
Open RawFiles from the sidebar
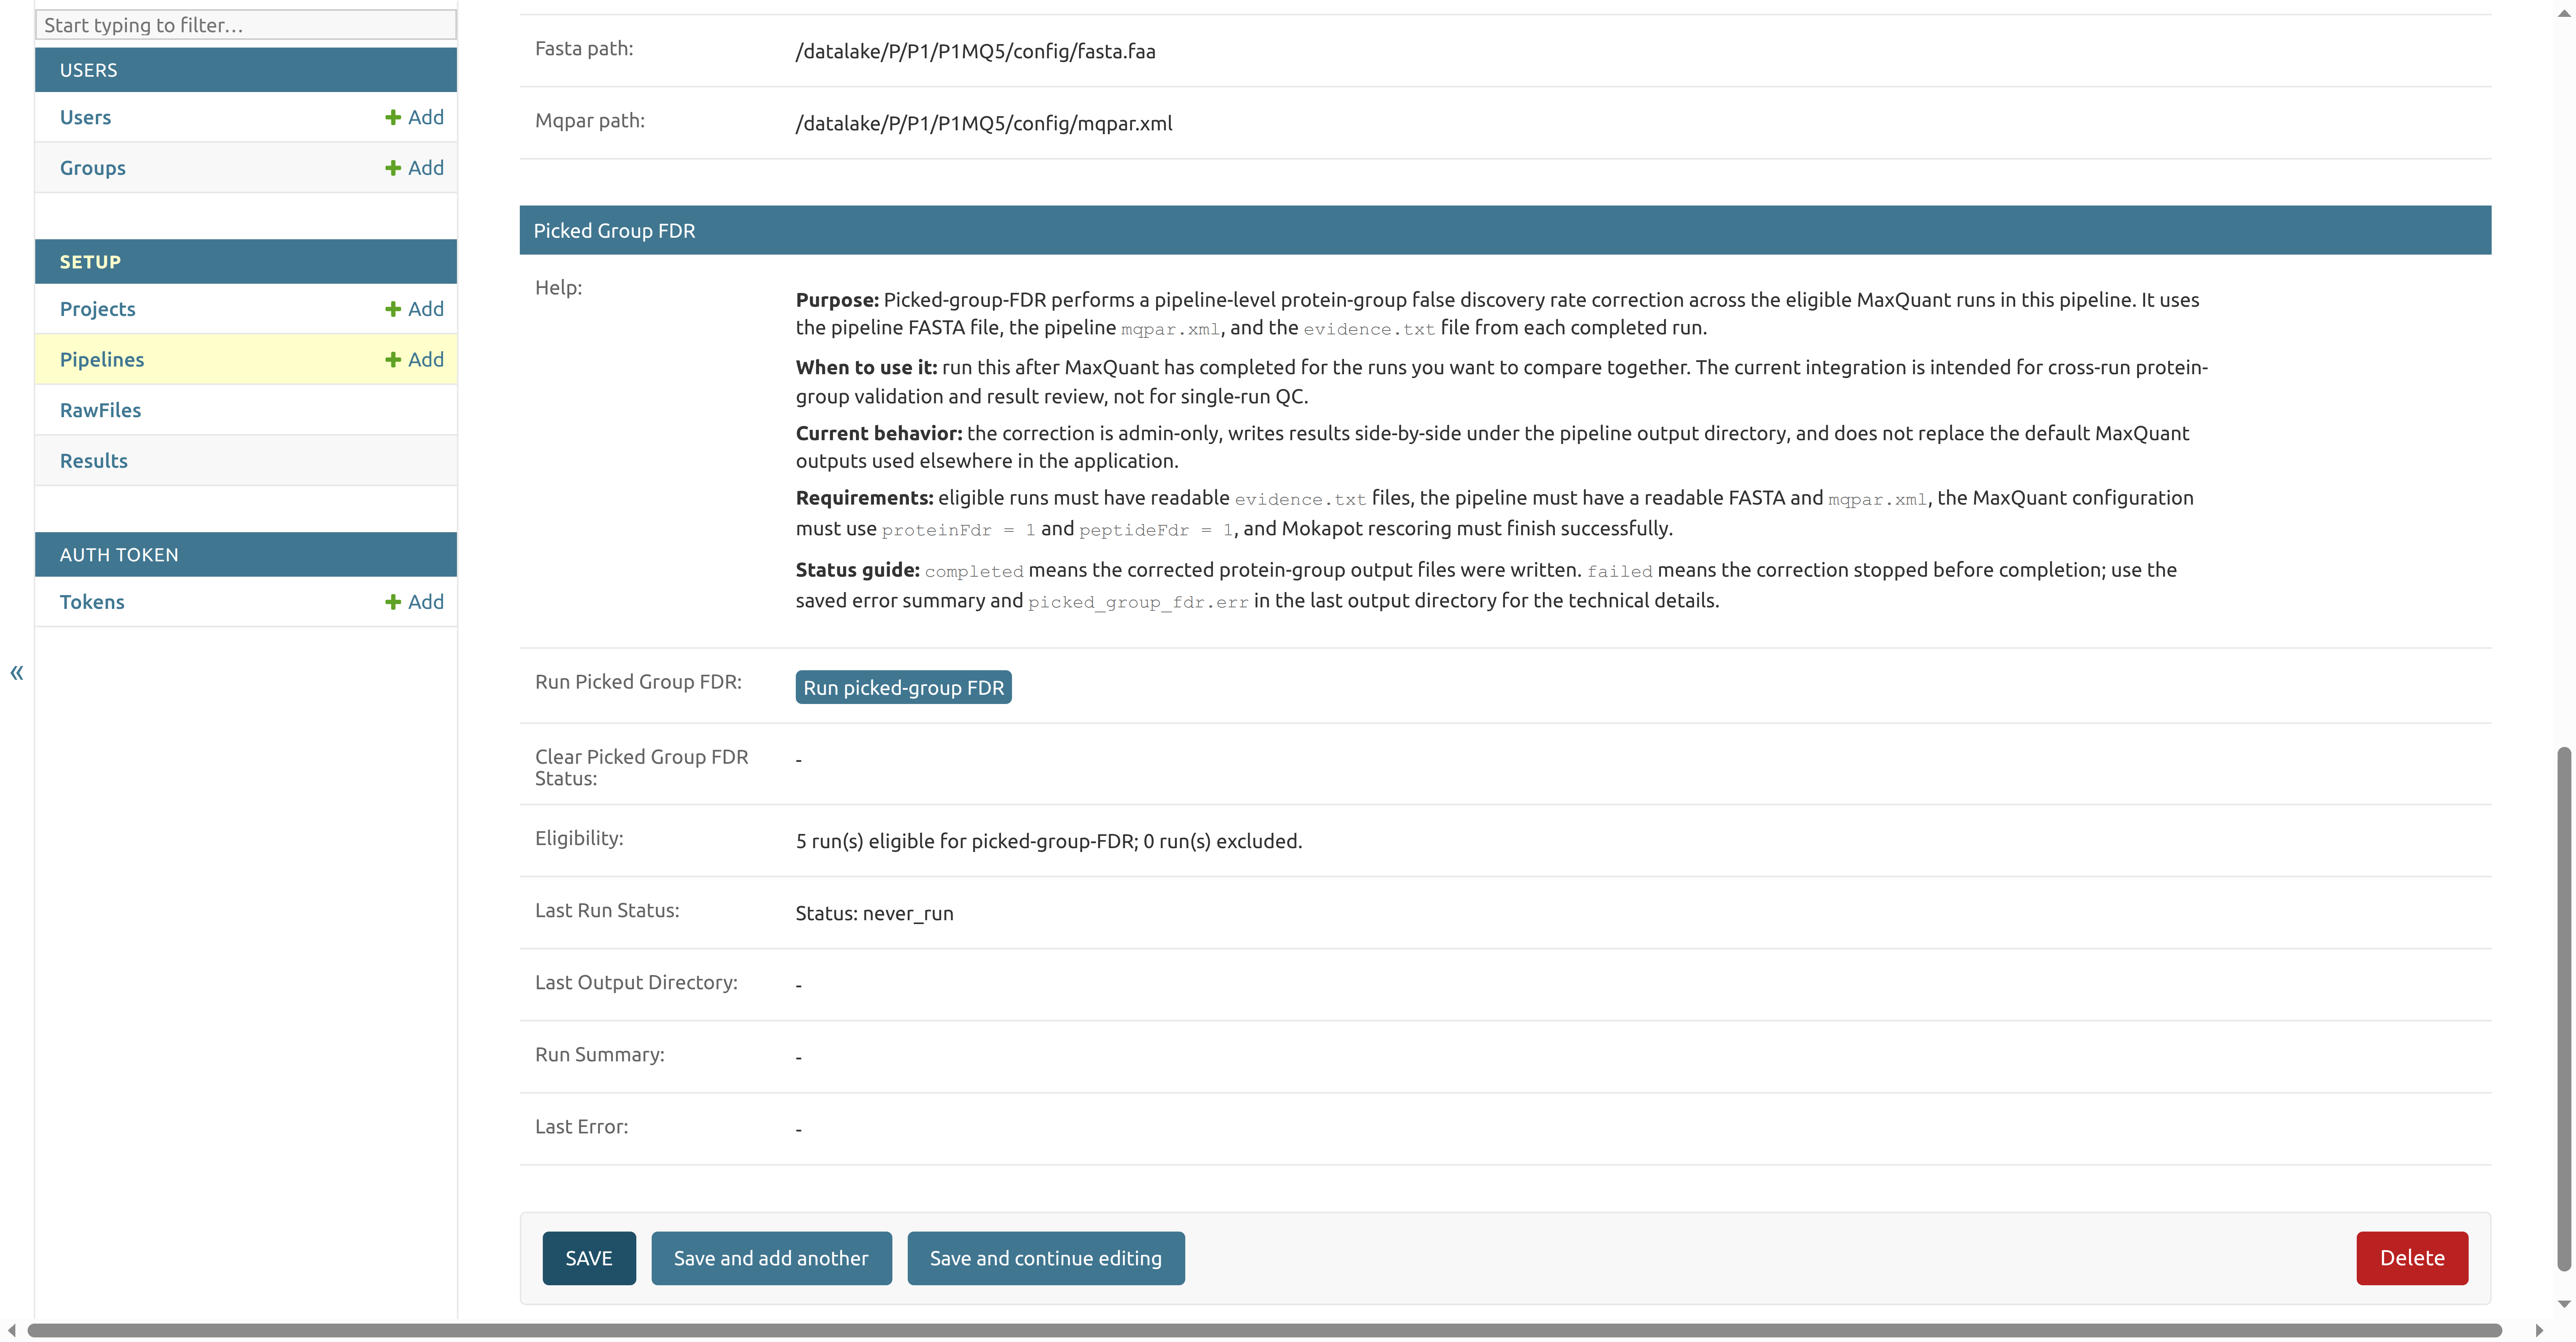(100, 410)
